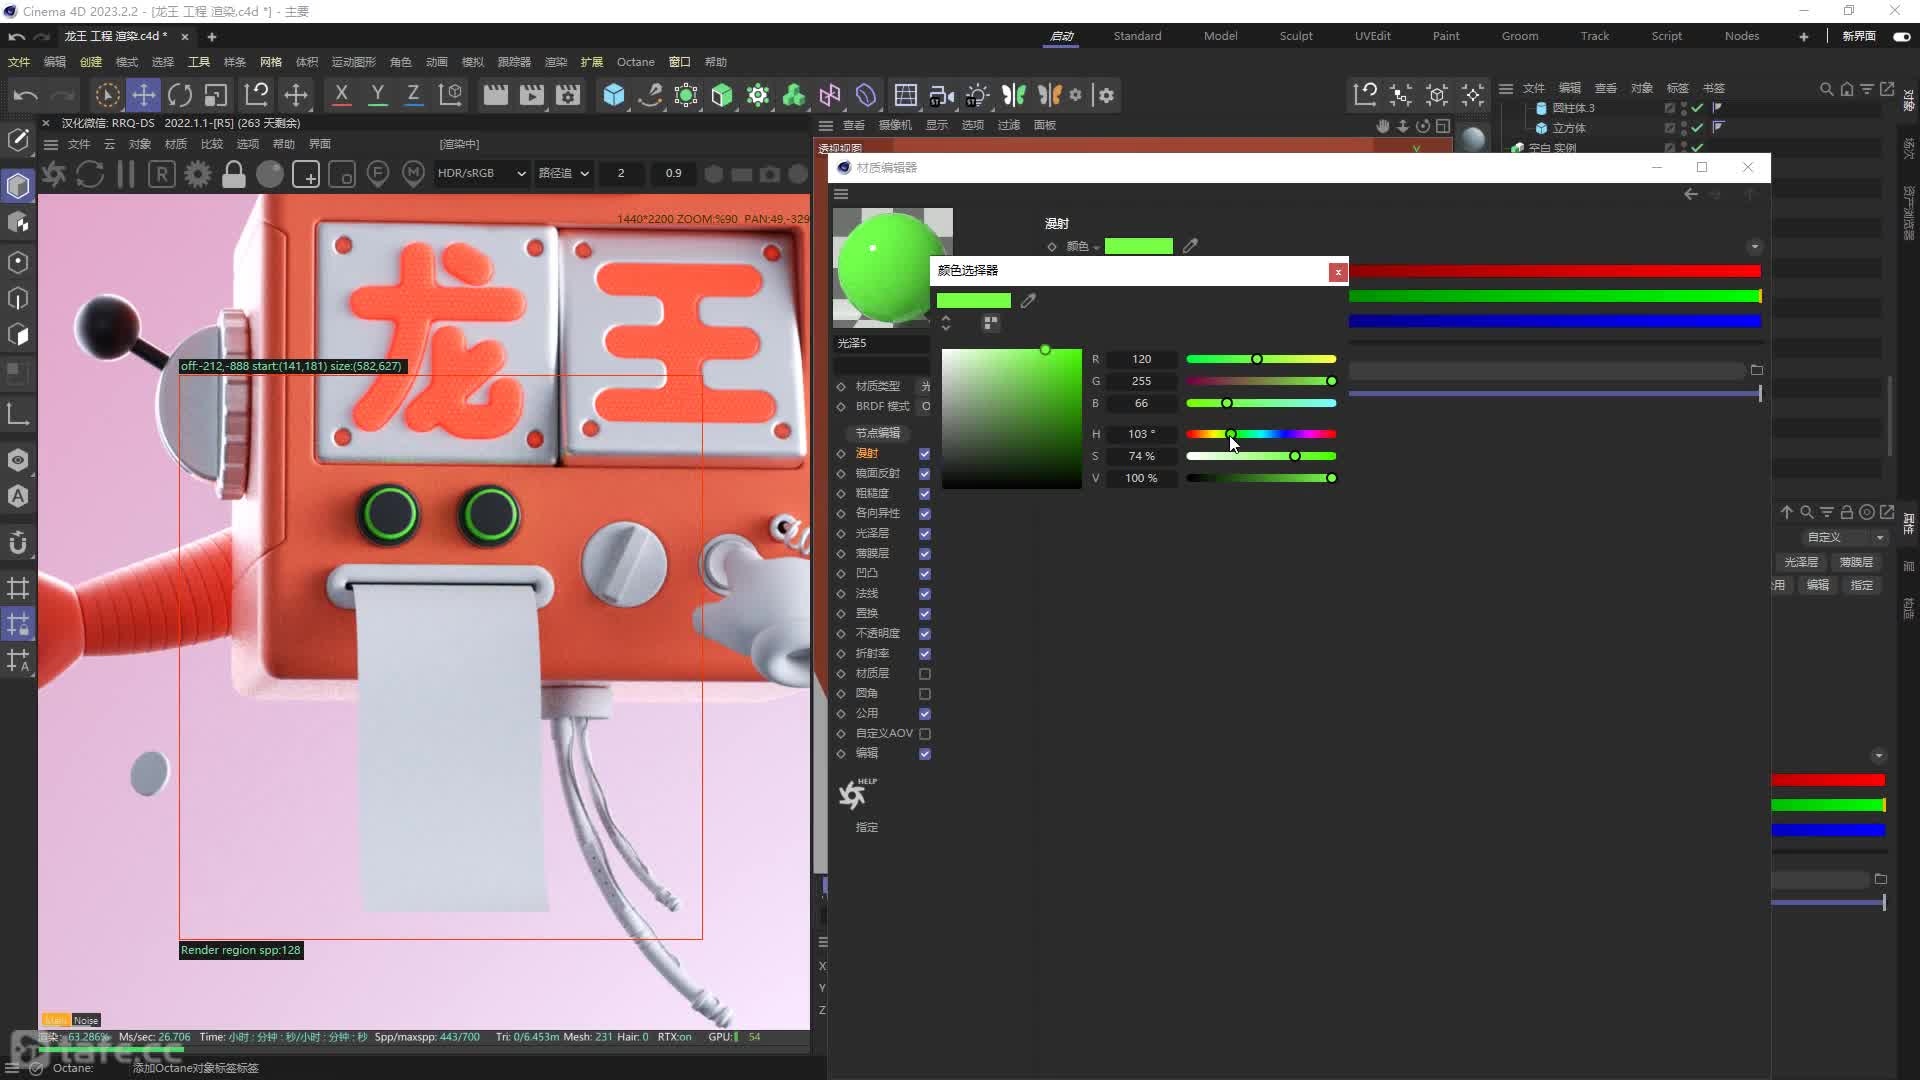Click the 指定 button below Octane logo
Viewport: 1920px width, 1080px height.
(x=866, y=827)
